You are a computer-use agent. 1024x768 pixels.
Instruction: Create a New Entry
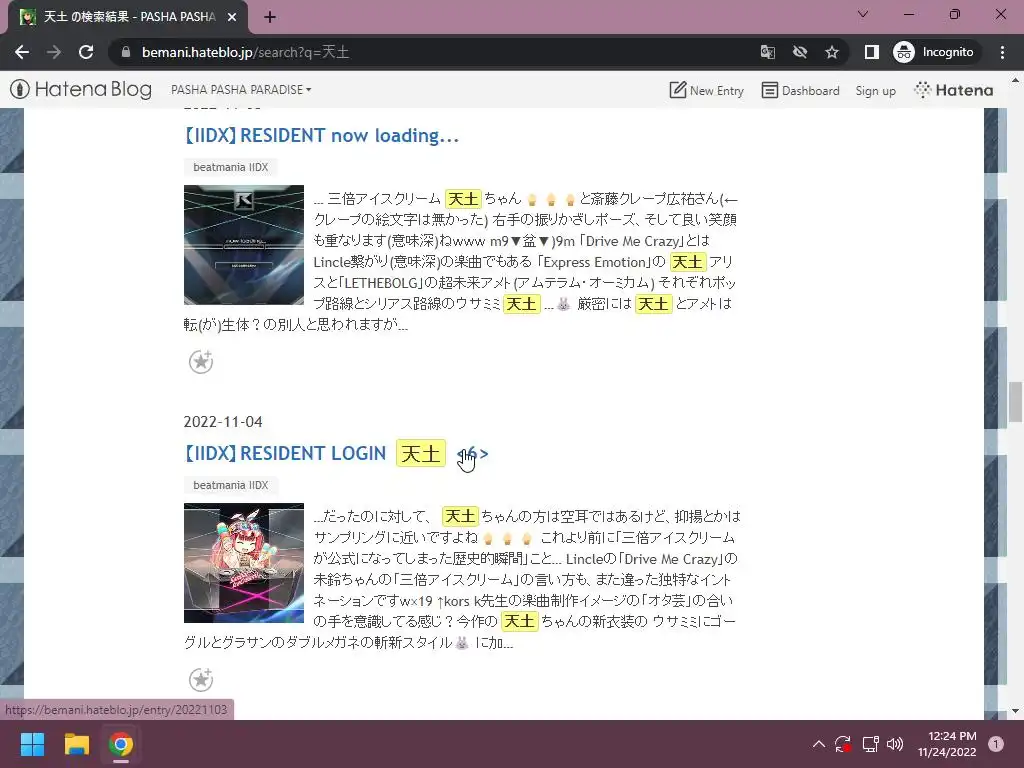[x=707, y=90]
